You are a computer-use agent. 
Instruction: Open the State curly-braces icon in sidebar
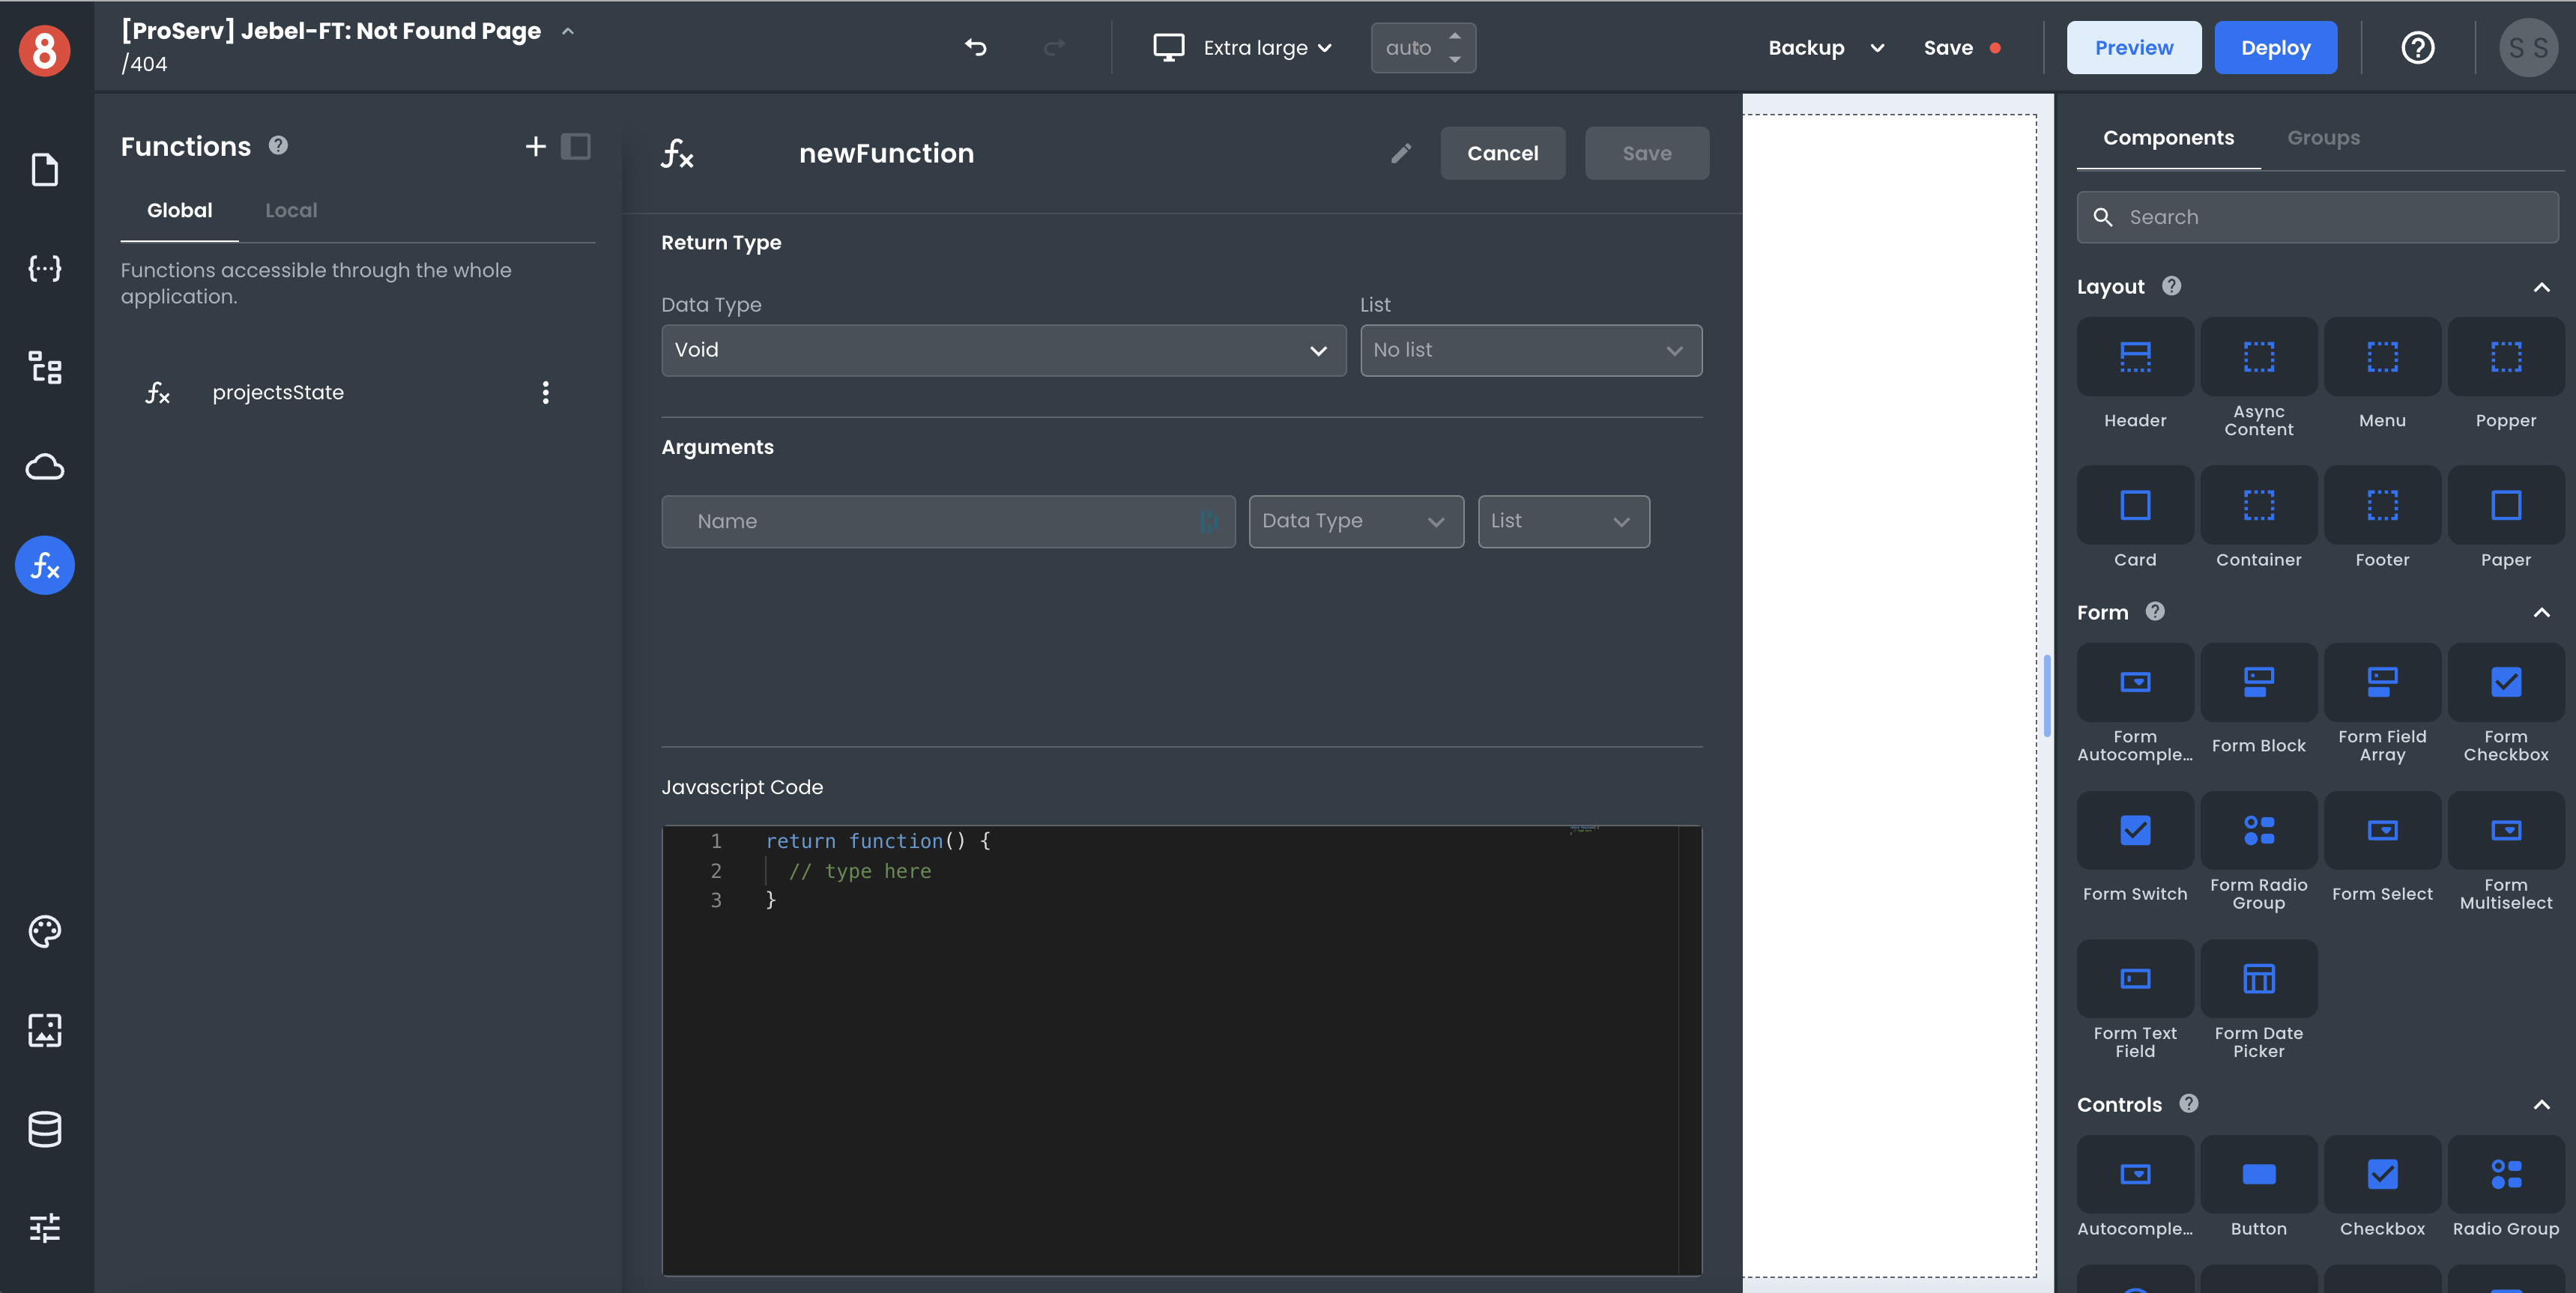45,268
